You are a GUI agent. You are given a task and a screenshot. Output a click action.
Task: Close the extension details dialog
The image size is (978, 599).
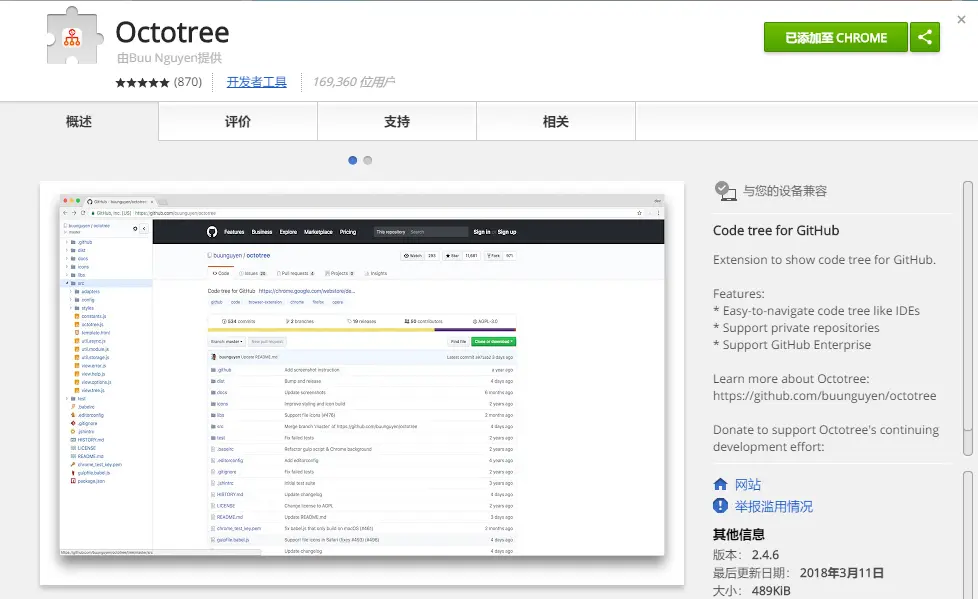961,19
